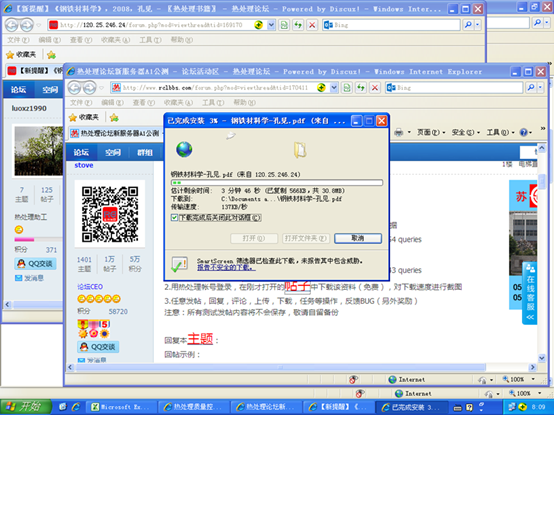The image size is (554, 523).
Task: Click front IE horizontal scrollbar
Action: coord(281,368)
